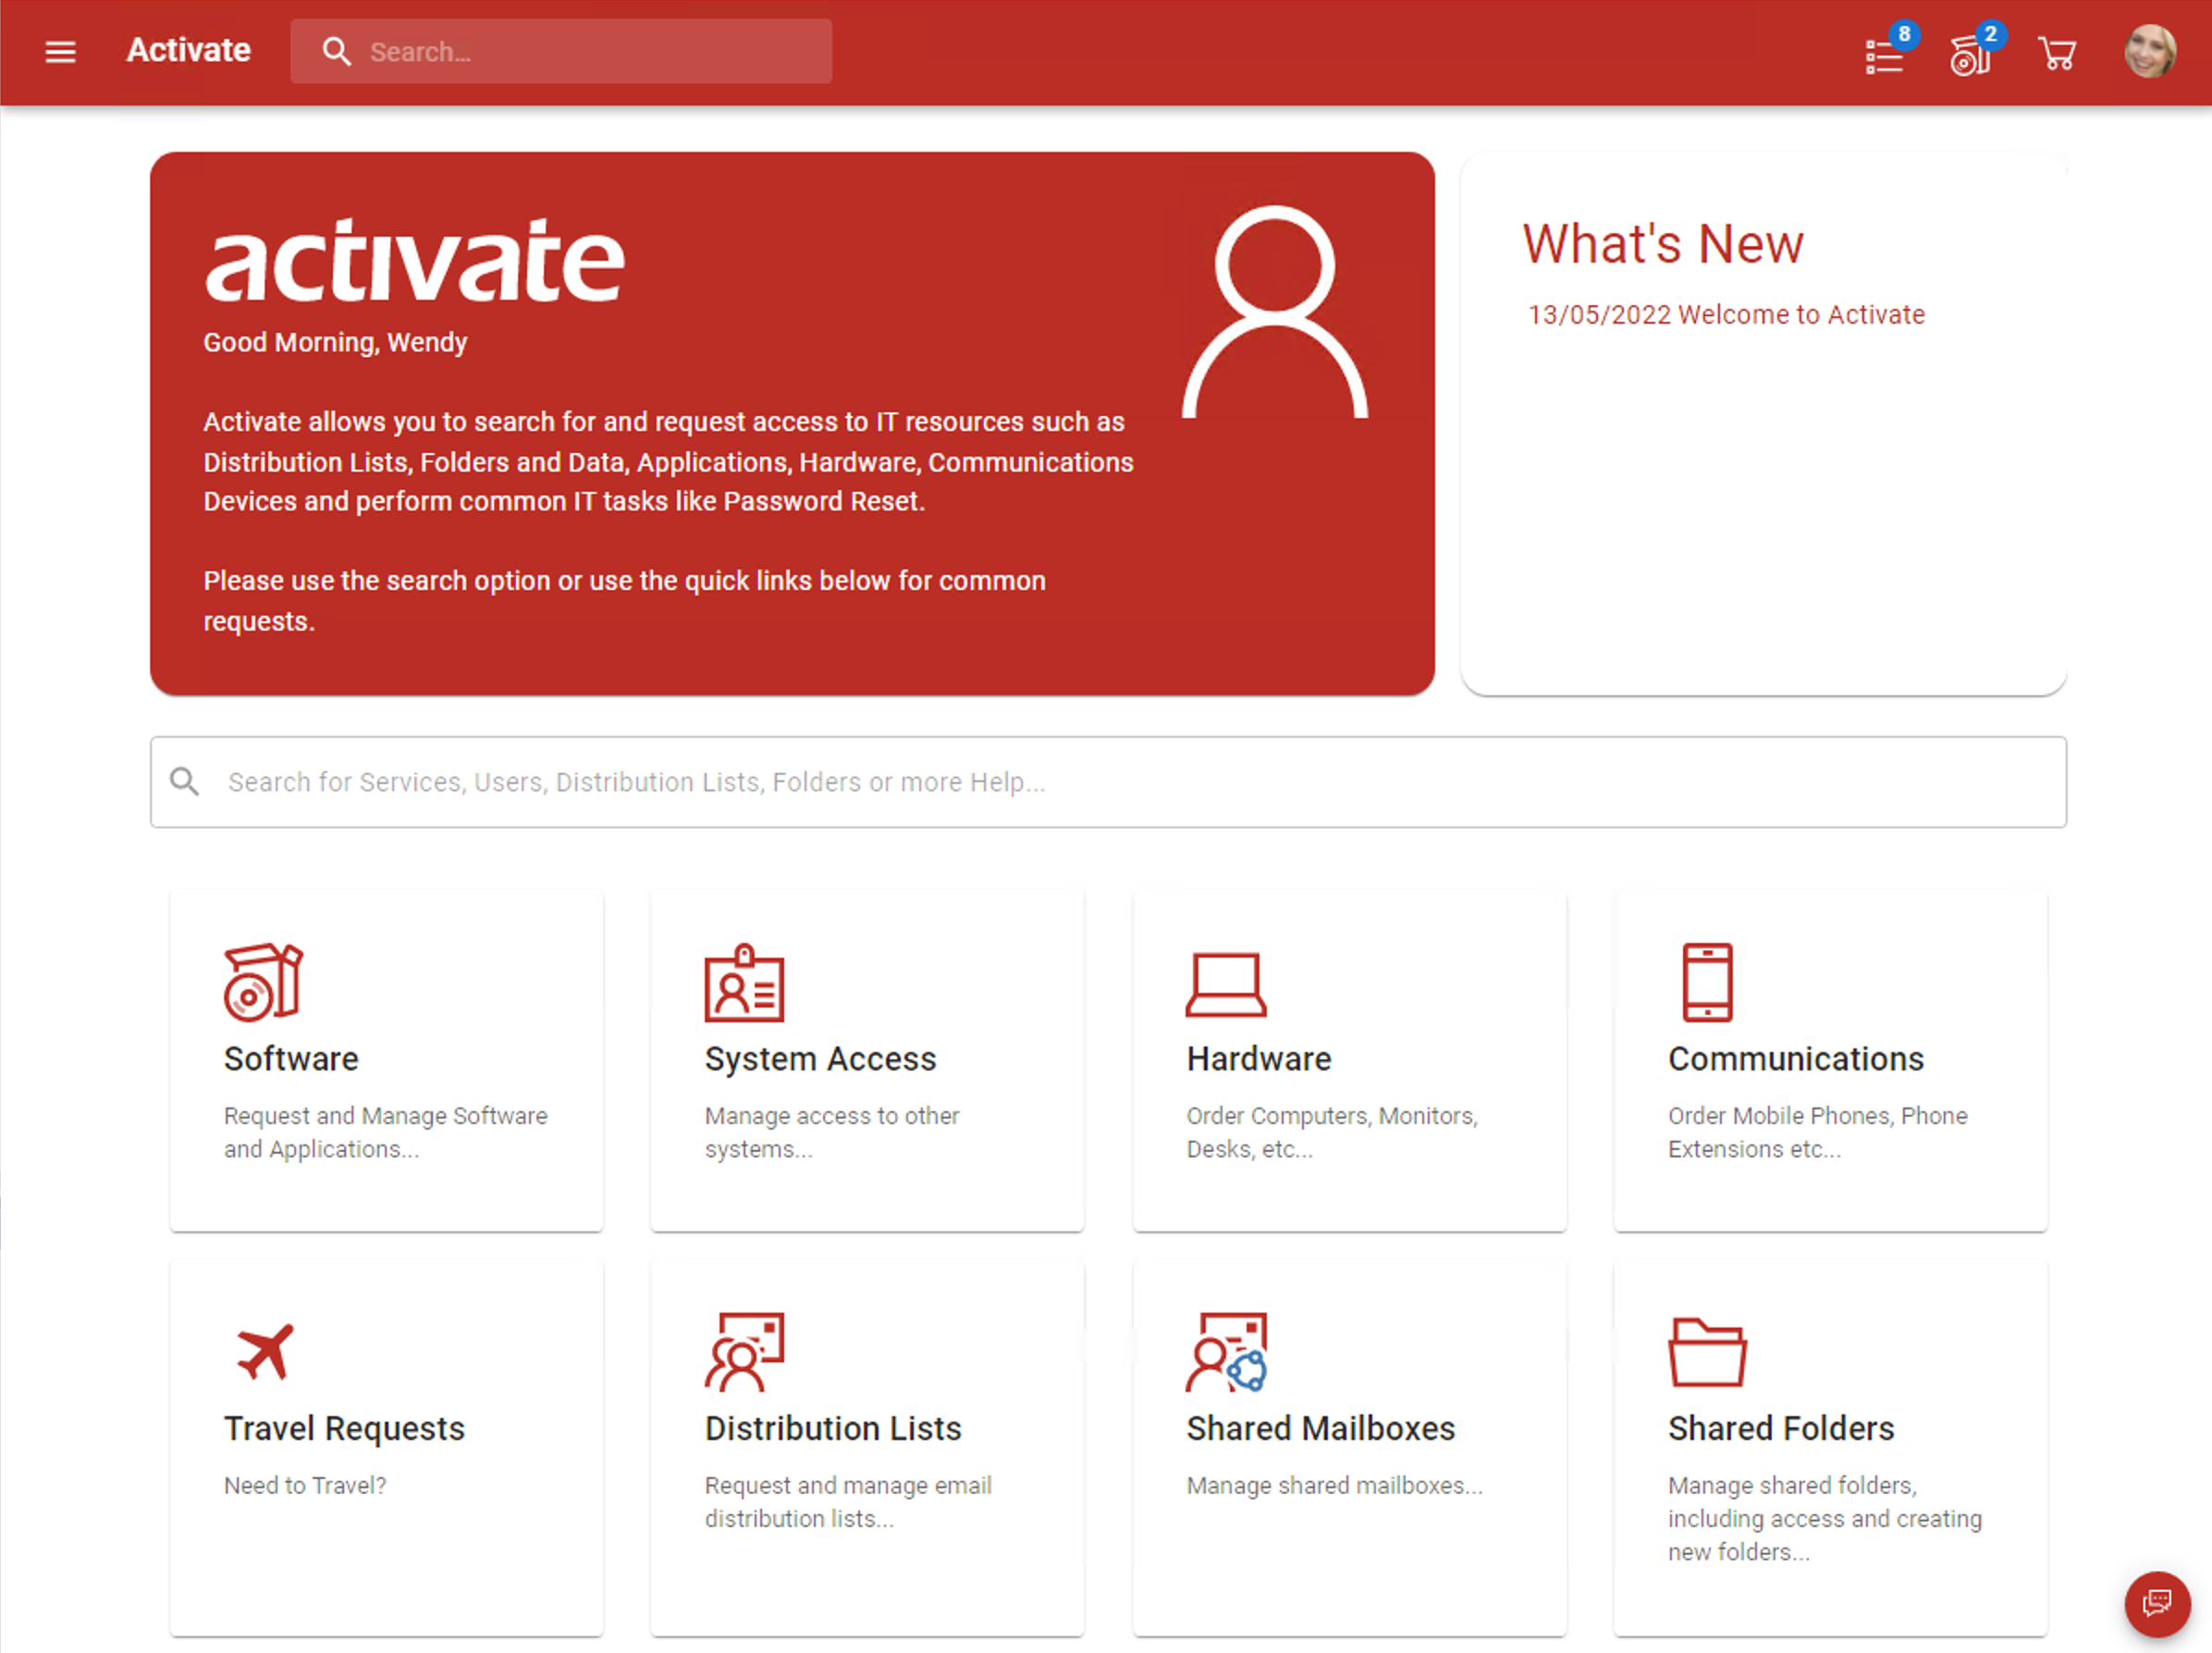Click magnifier icon in services search box
This screenshot has width=2212, height=1653.
tap(184, 782)
